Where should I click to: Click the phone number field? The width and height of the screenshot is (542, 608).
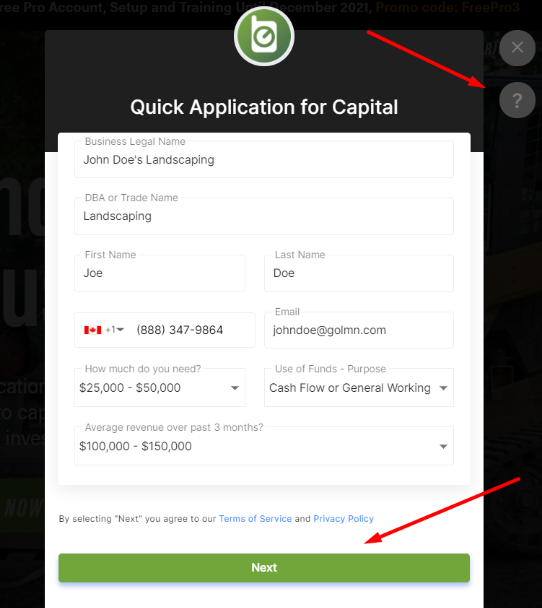pos(190,330)
